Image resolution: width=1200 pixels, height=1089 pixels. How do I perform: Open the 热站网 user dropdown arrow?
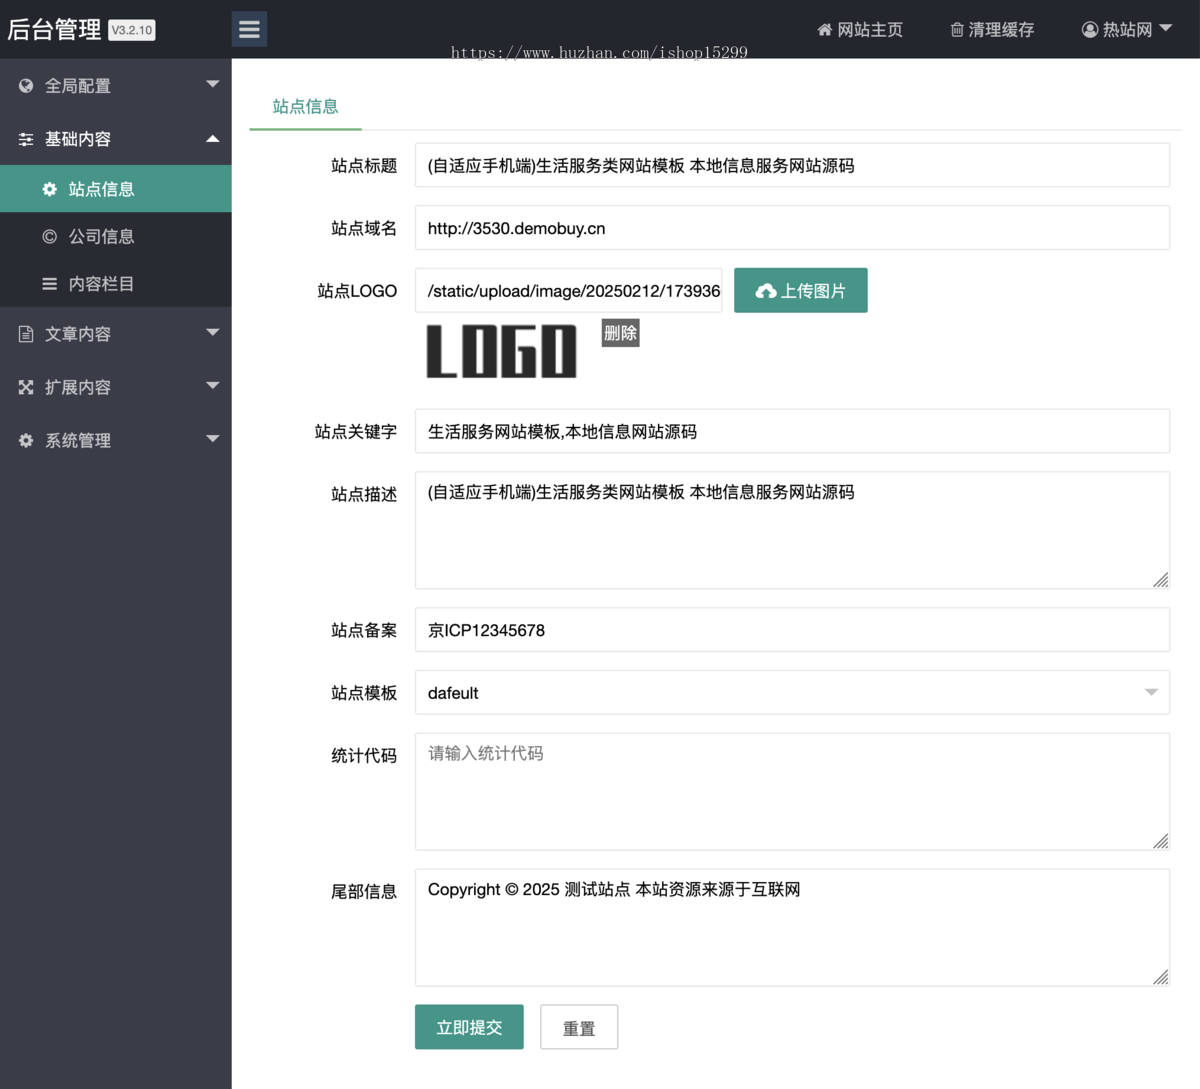(1165, 29)
